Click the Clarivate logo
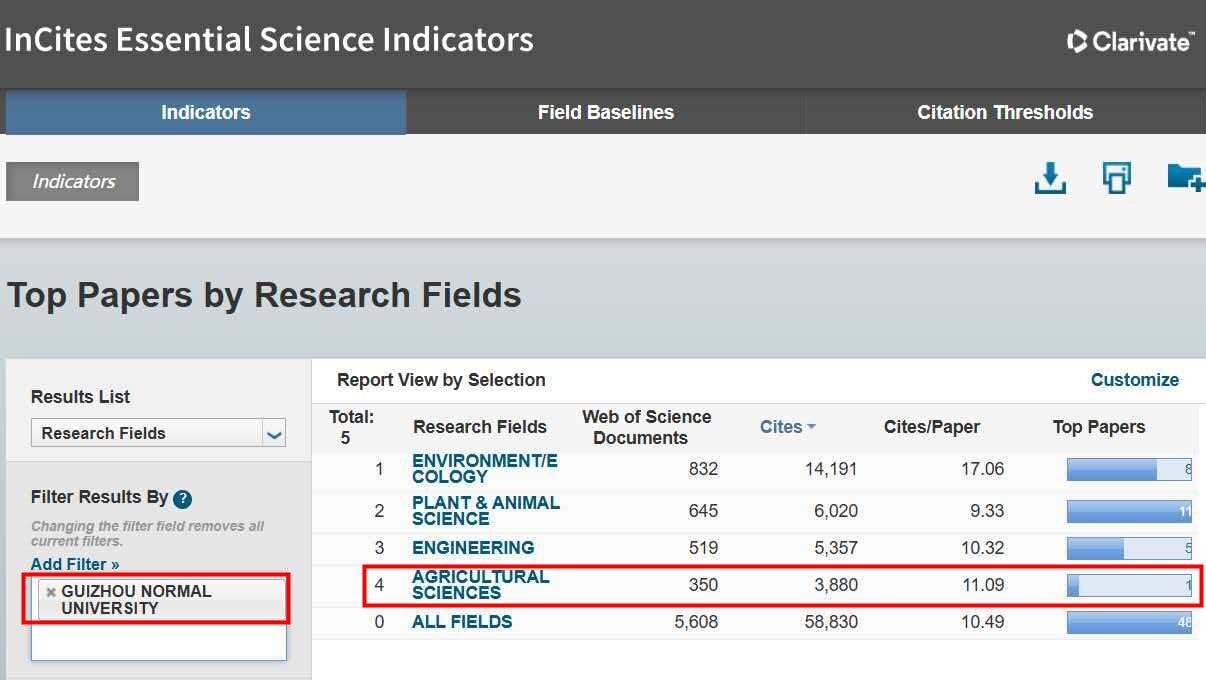Image resolution: width=1206 pixels, height=680 pixels. click(x=1131, y=41)
